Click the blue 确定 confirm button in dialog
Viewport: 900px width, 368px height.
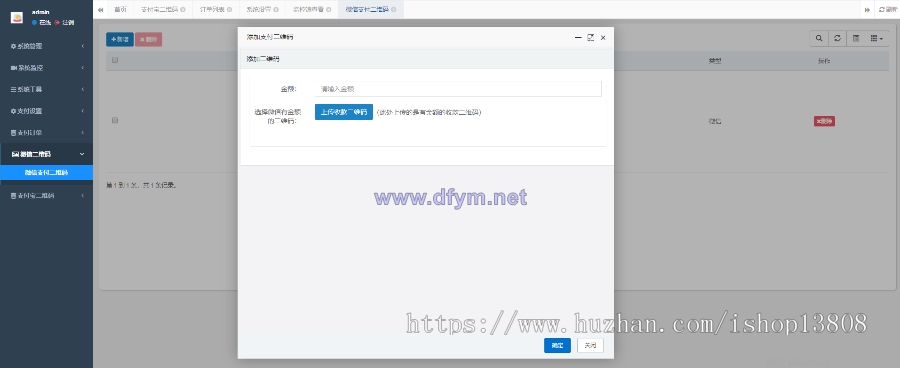[x=557, y=346]
